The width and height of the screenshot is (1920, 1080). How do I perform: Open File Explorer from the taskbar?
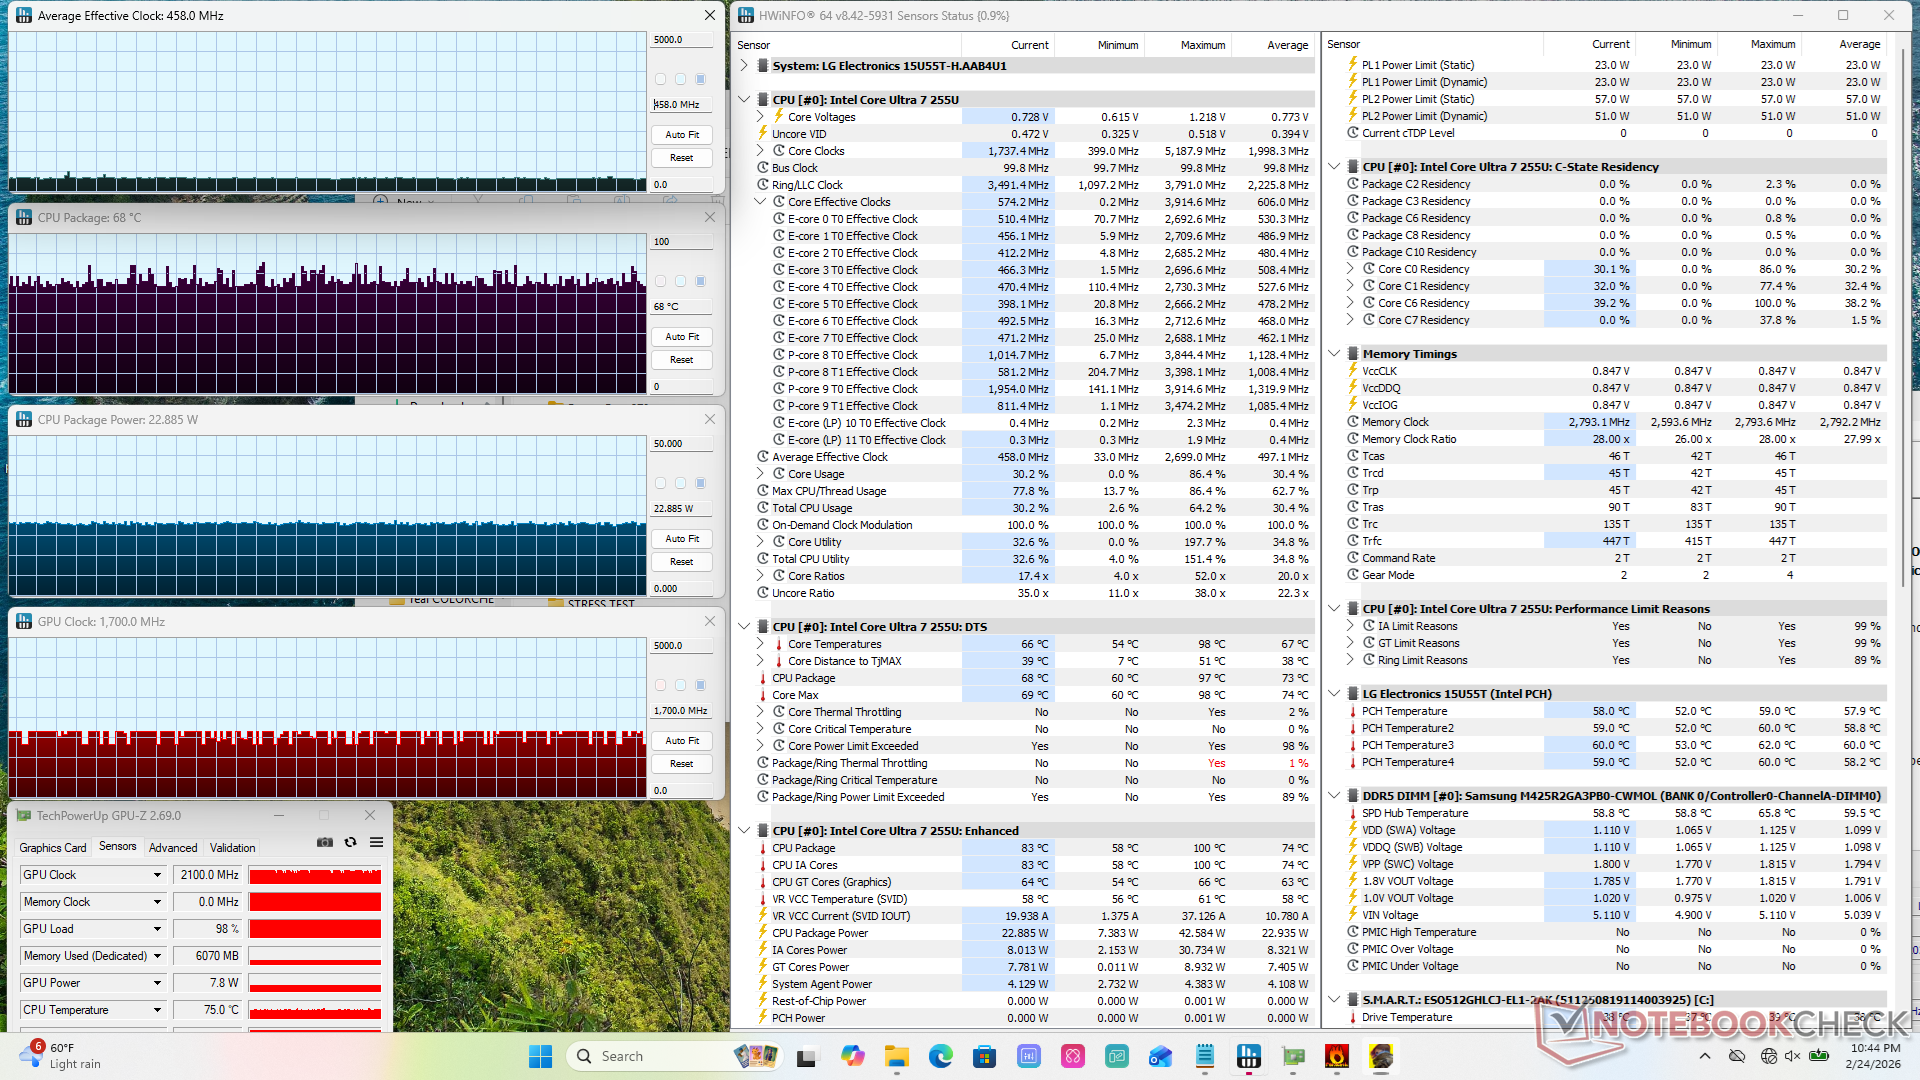(896, 1056)
